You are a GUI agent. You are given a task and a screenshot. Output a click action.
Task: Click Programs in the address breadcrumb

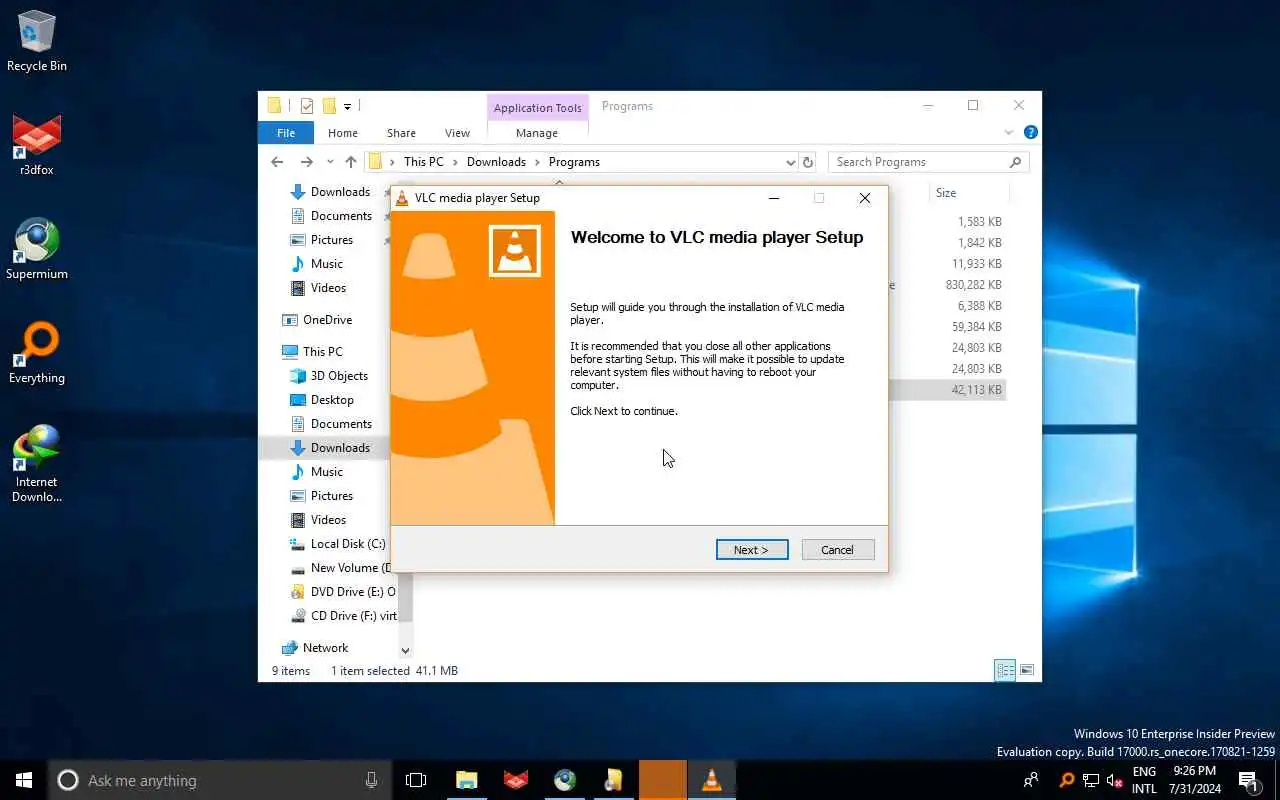574,162
